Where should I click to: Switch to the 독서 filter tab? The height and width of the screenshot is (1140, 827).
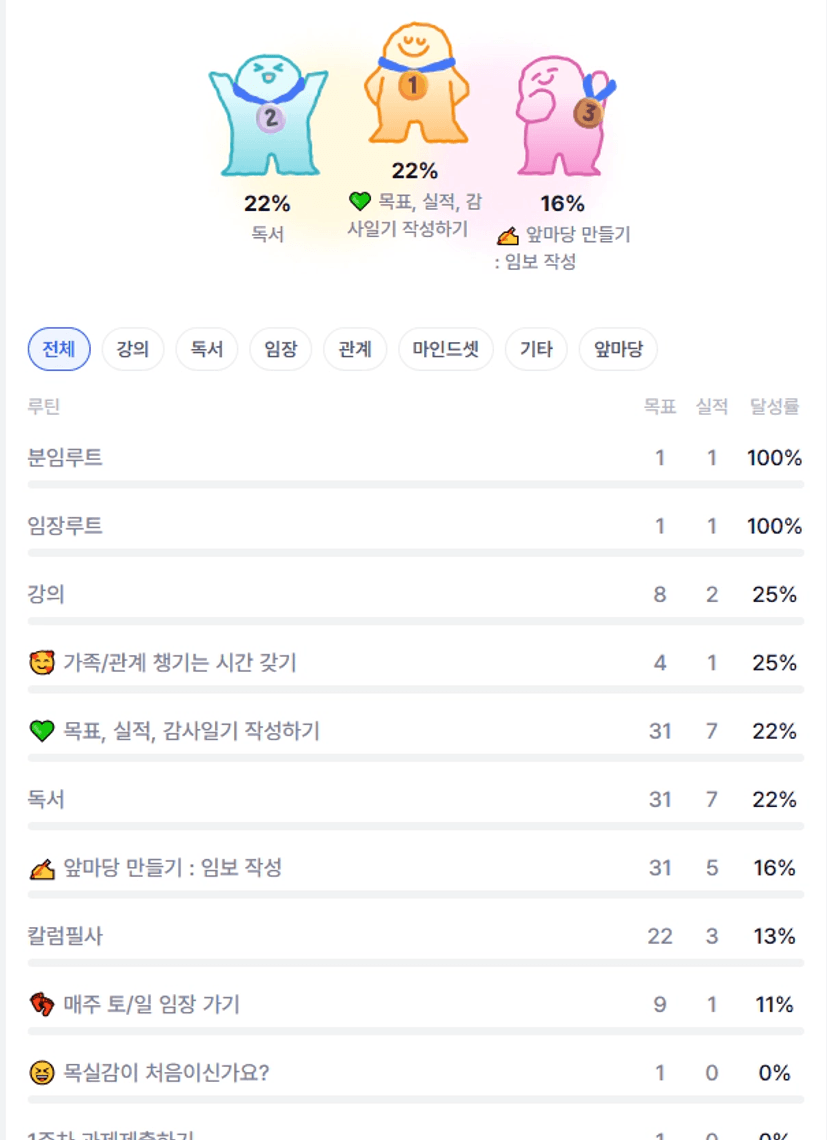[207, 349]
